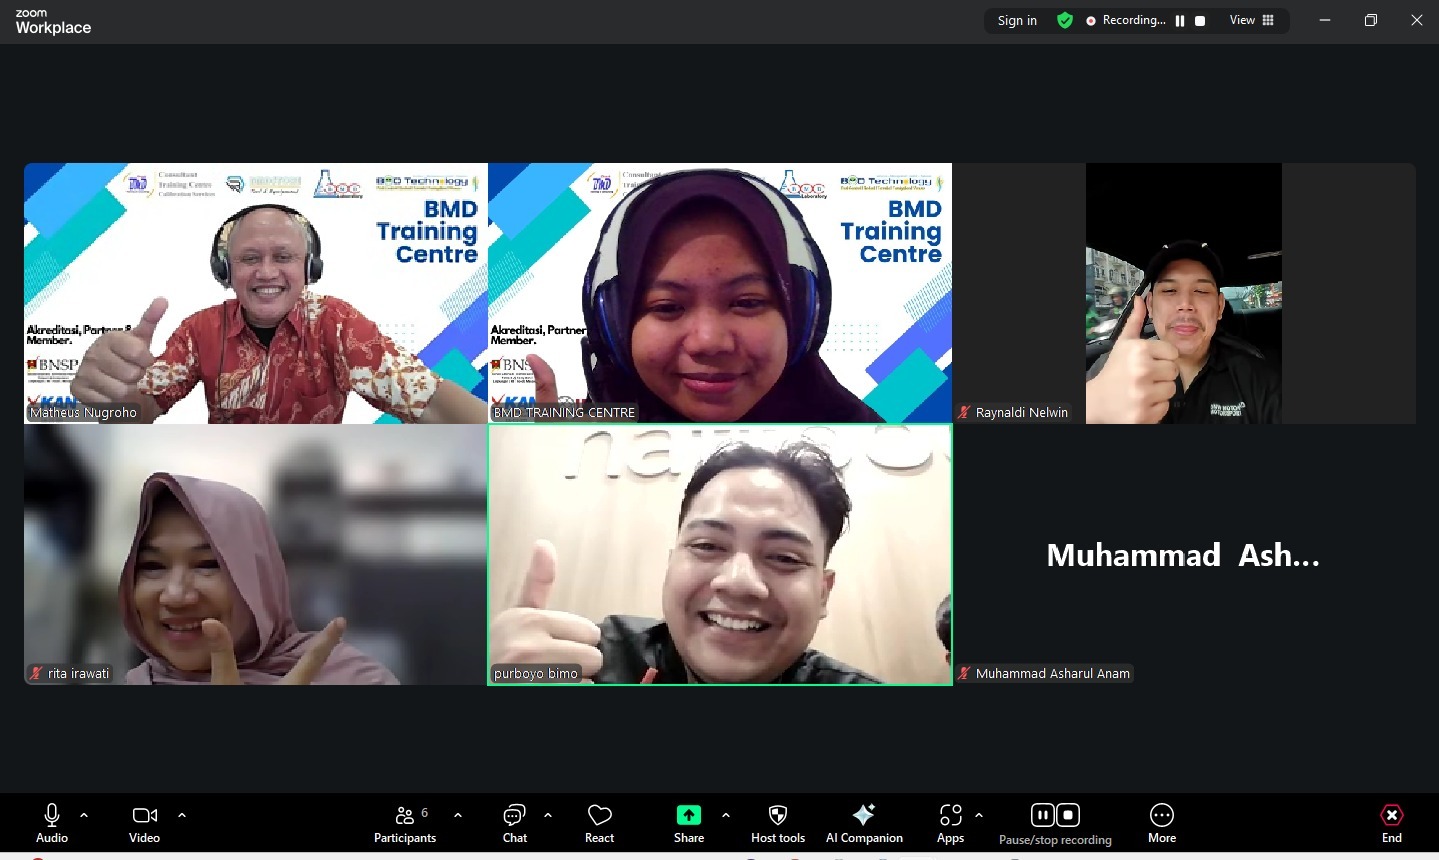Click the Sign in button
This screenshot has height=860, width=1439.
tap(1017, 21)
